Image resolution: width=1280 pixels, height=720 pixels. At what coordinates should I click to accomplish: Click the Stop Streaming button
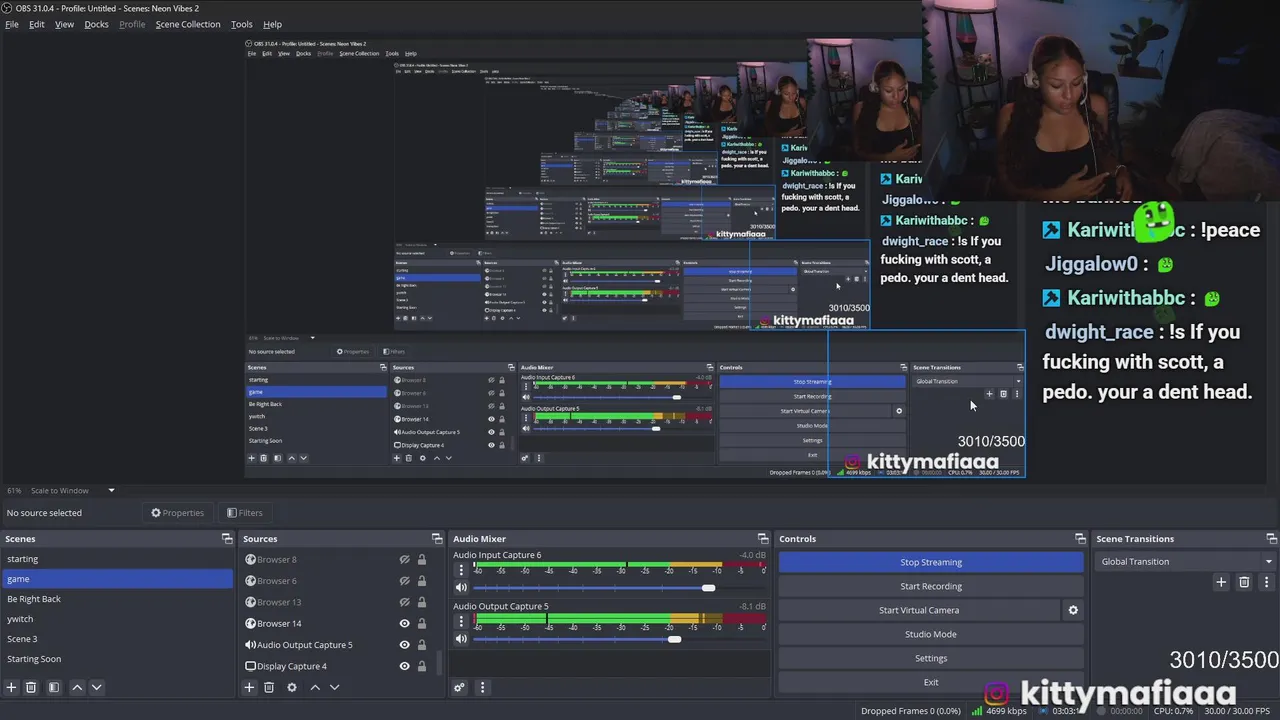click(x=931, y=562)
